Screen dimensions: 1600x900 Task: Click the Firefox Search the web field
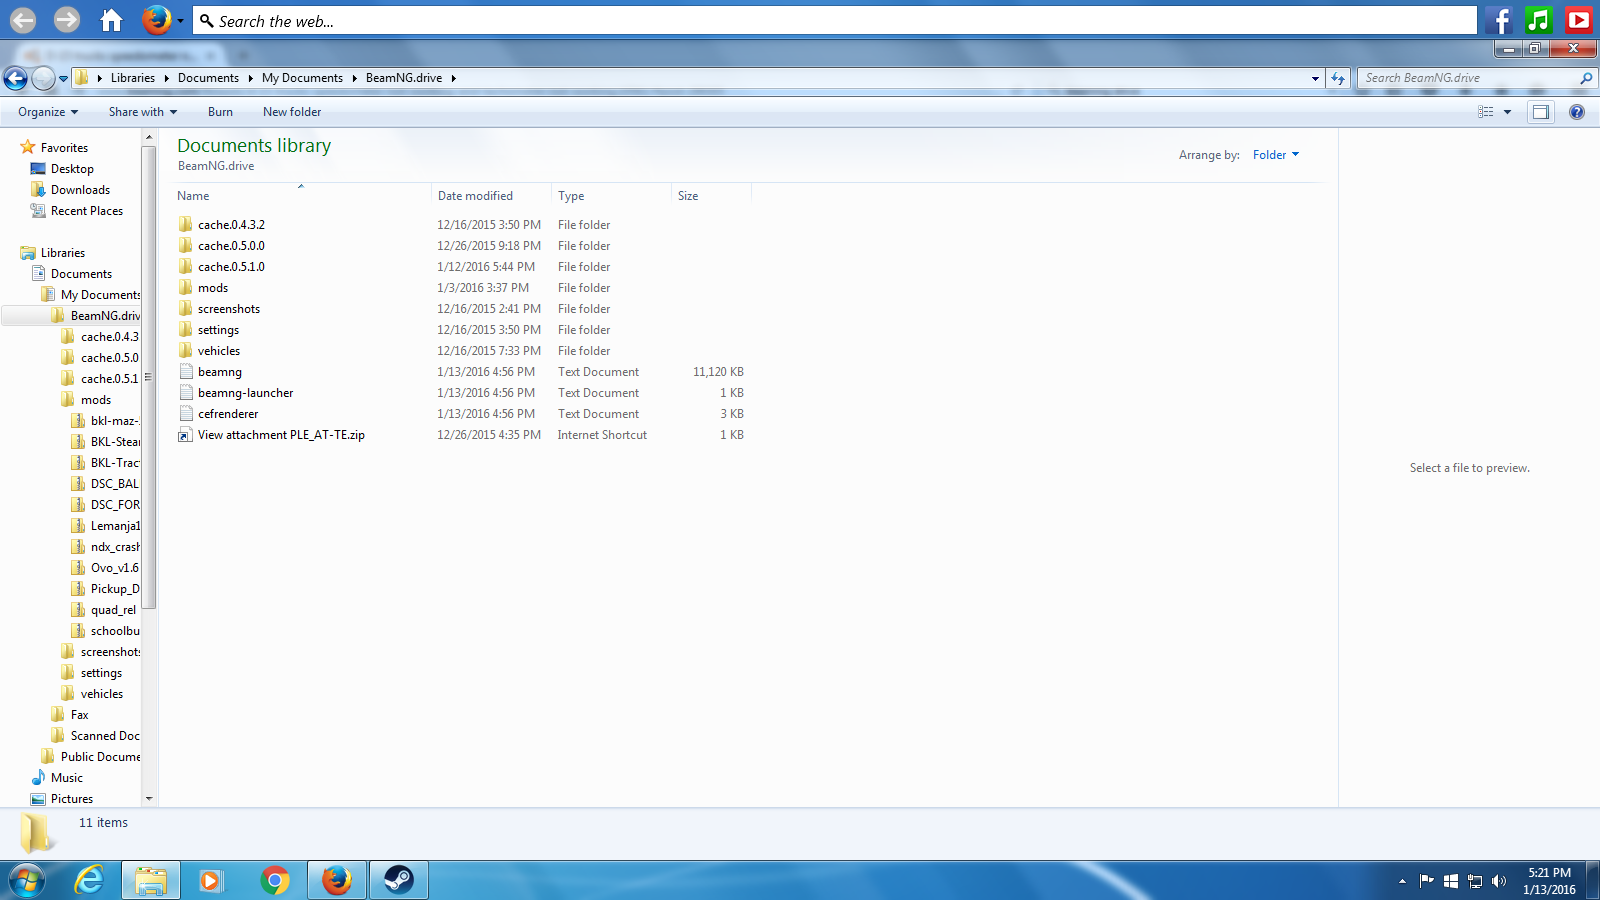(834, 21)
